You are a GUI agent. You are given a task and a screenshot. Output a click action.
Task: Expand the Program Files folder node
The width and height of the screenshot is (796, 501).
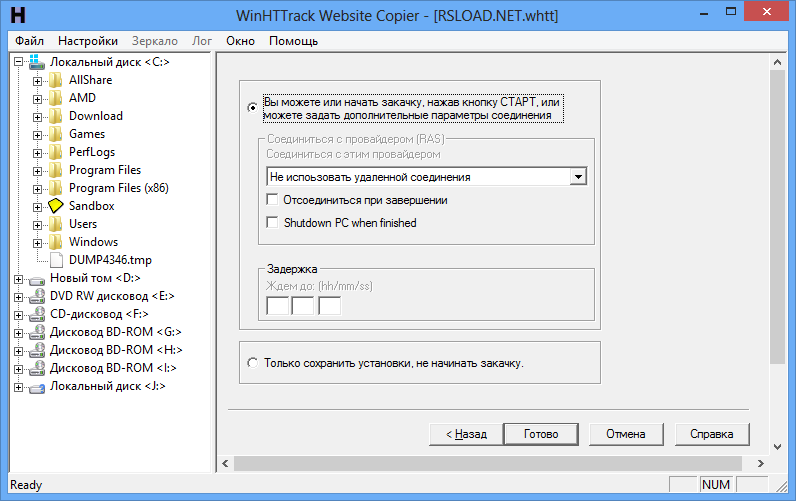(37, 171)
